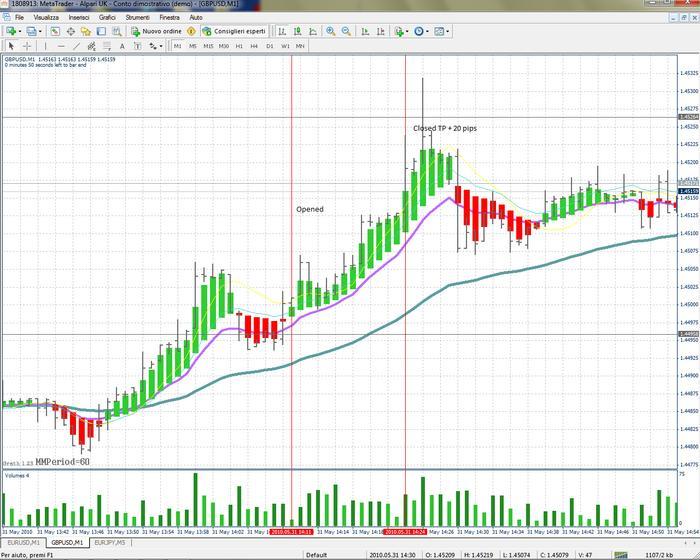
Task: Open the Strumenti menu
Action: pyautogui.click(x=138, y=17)
